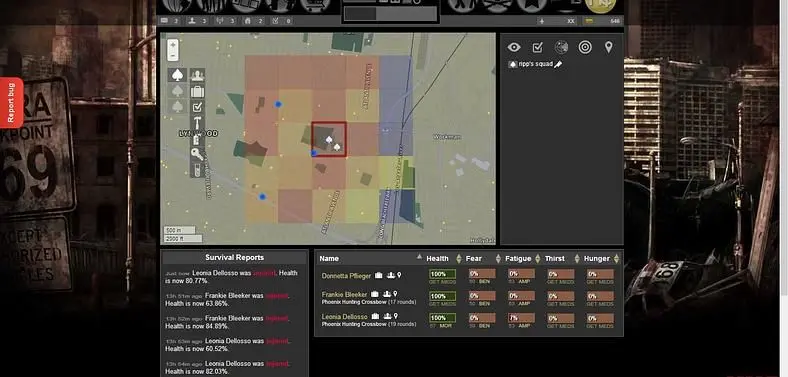
Task: Click the blue dot marker near top of grid
Action: (x=278, y=104)
